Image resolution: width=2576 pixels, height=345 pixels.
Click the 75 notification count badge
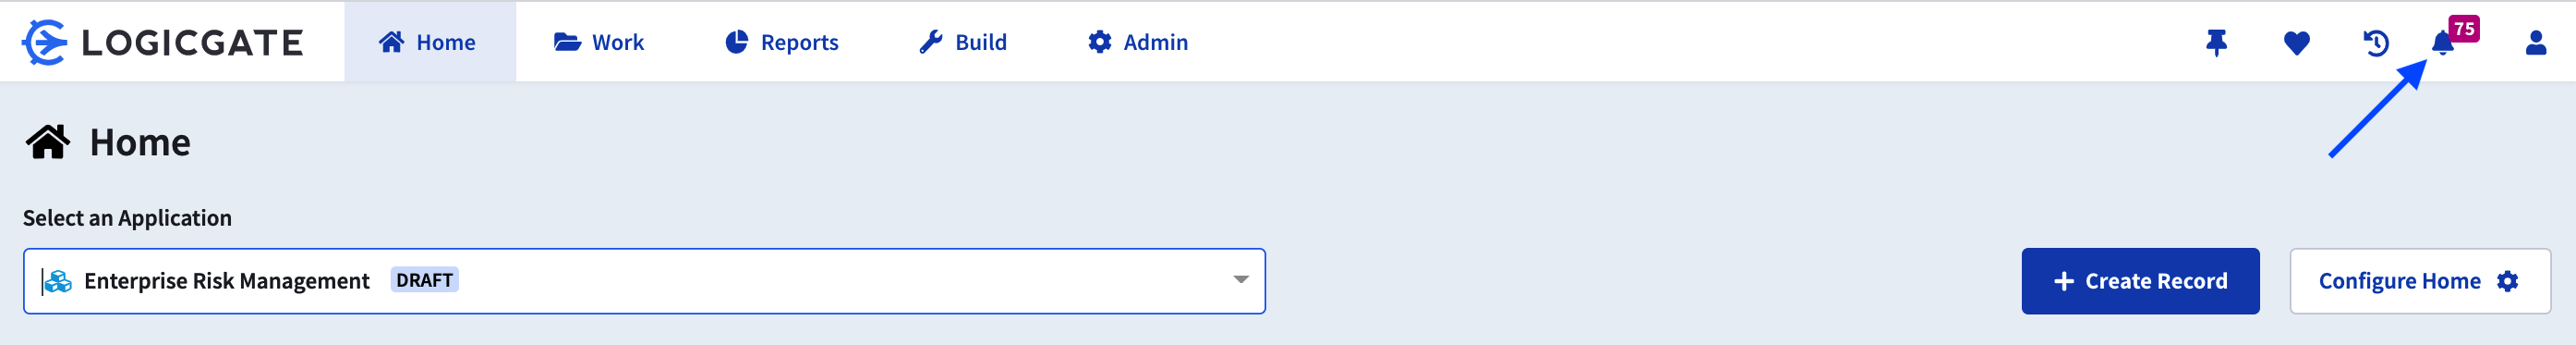pyautogui.click(x=2464, y=29)
